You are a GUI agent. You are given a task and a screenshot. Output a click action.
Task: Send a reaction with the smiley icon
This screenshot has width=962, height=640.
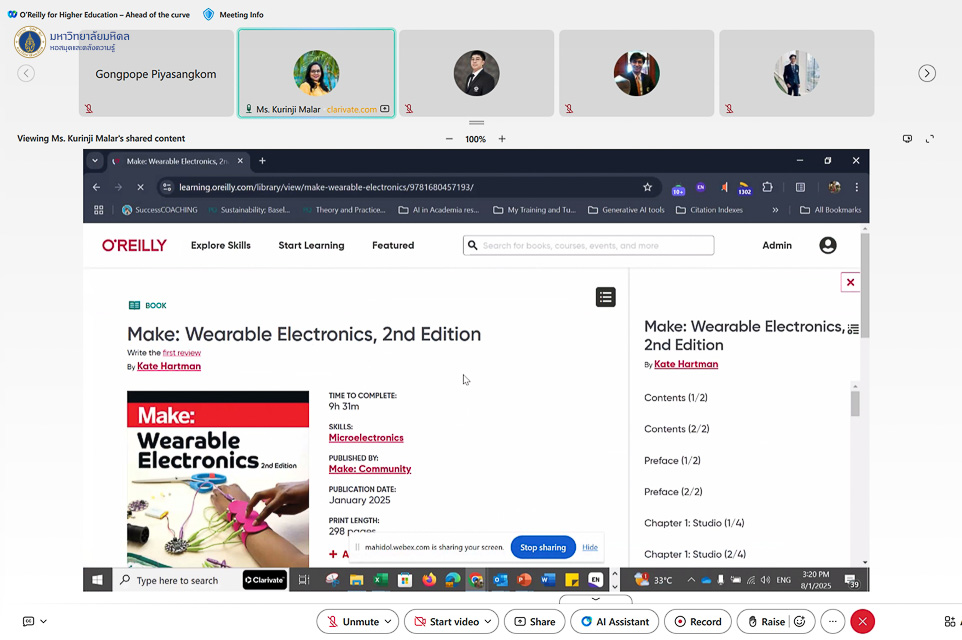click(799, 621)
